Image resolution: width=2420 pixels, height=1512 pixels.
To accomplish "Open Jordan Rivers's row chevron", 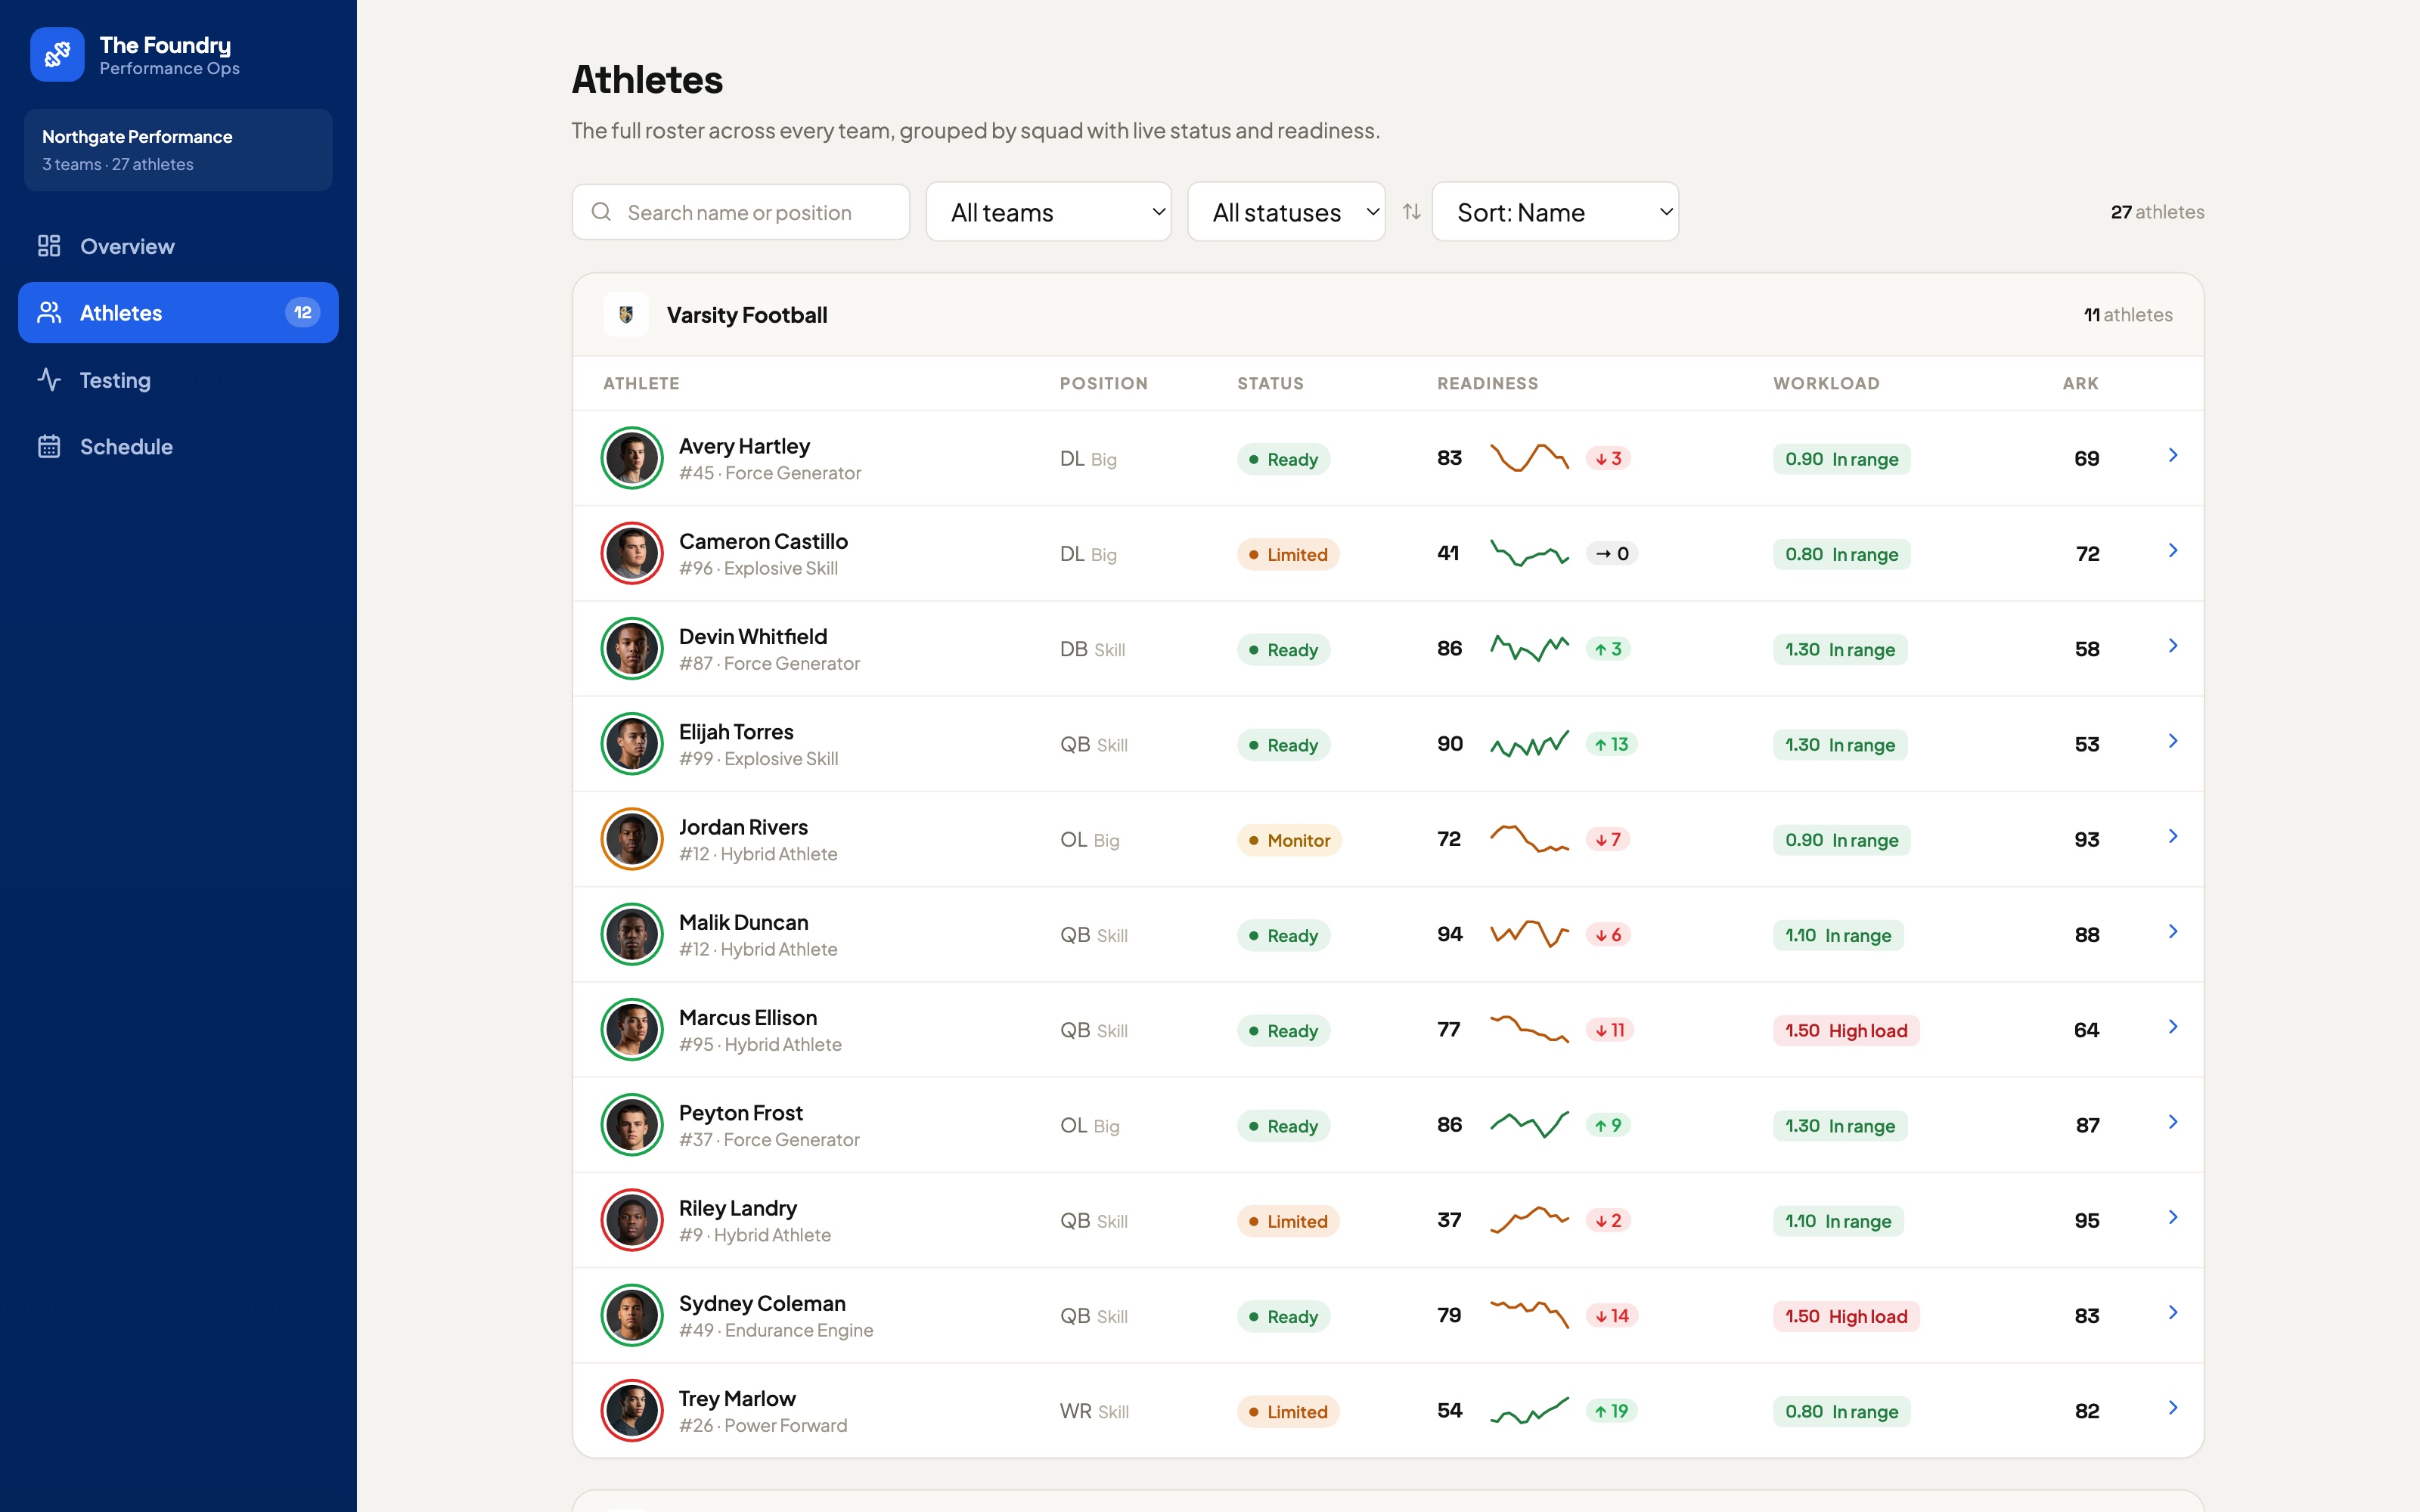I will click(x=2173, y=836).
